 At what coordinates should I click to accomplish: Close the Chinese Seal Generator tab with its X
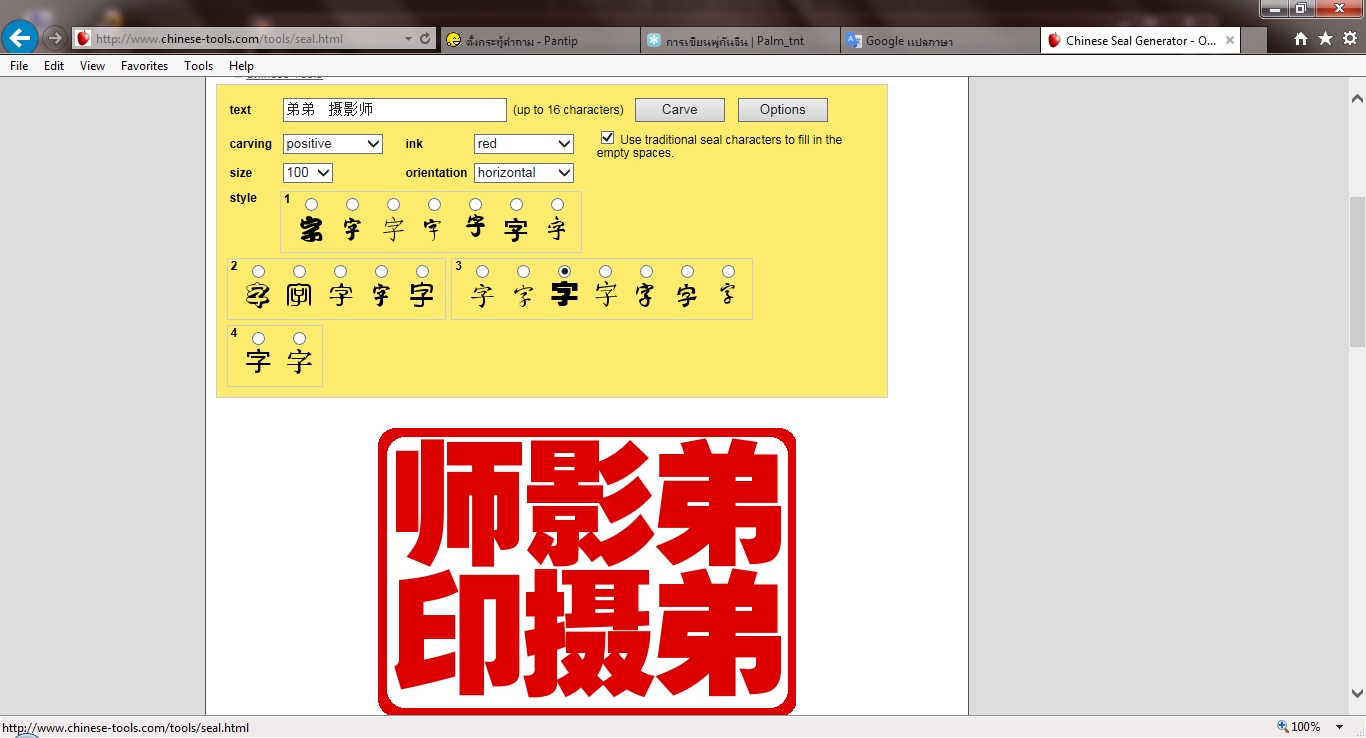tap(1230, 41)
